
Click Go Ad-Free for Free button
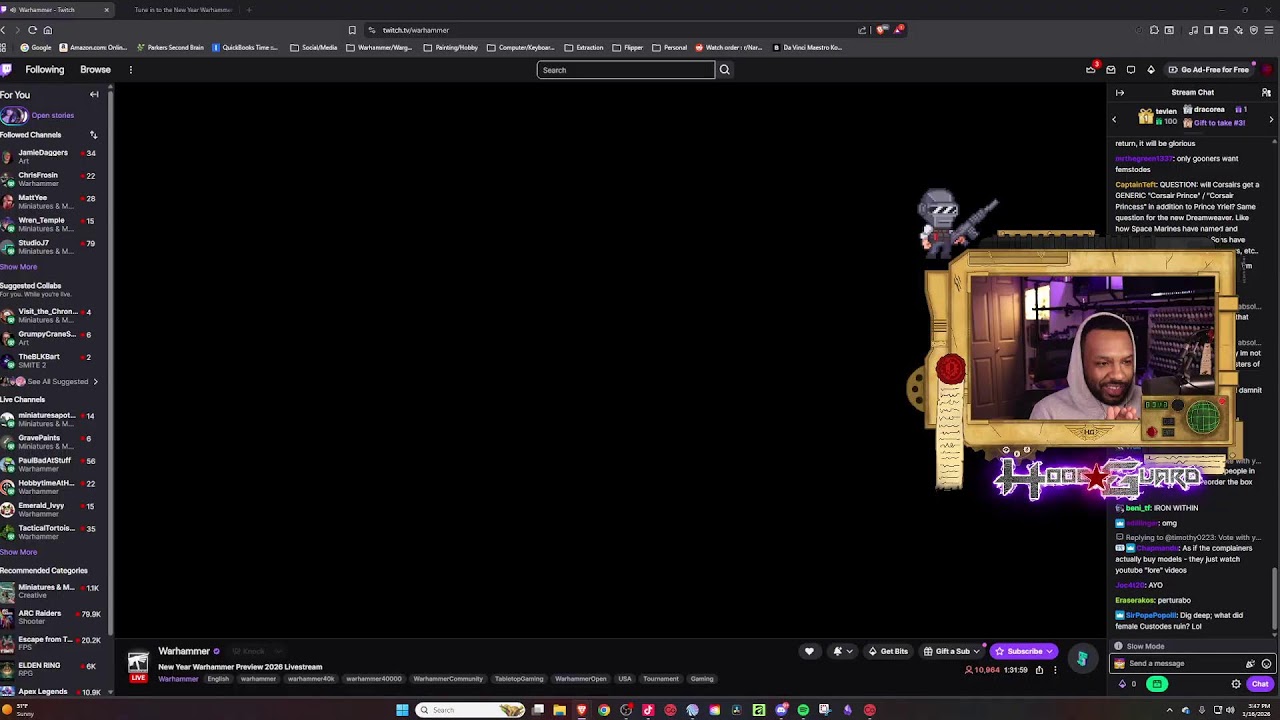(x=1208, y=70)
